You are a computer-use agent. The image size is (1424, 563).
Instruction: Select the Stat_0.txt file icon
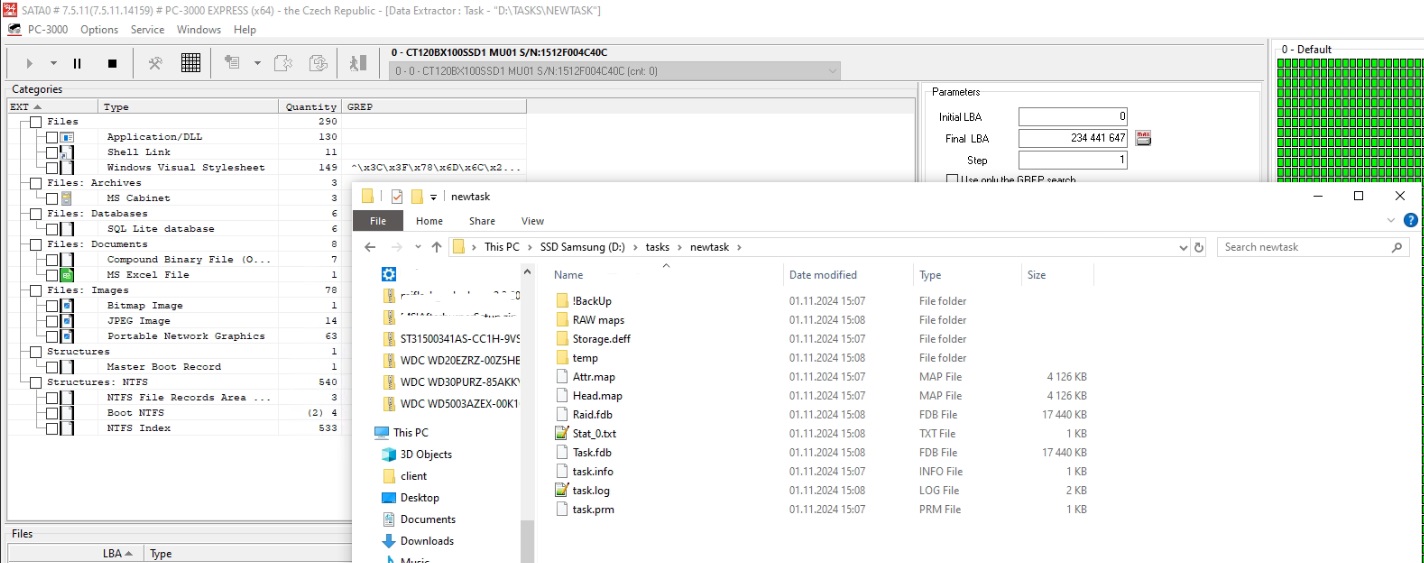coord(561,433)
